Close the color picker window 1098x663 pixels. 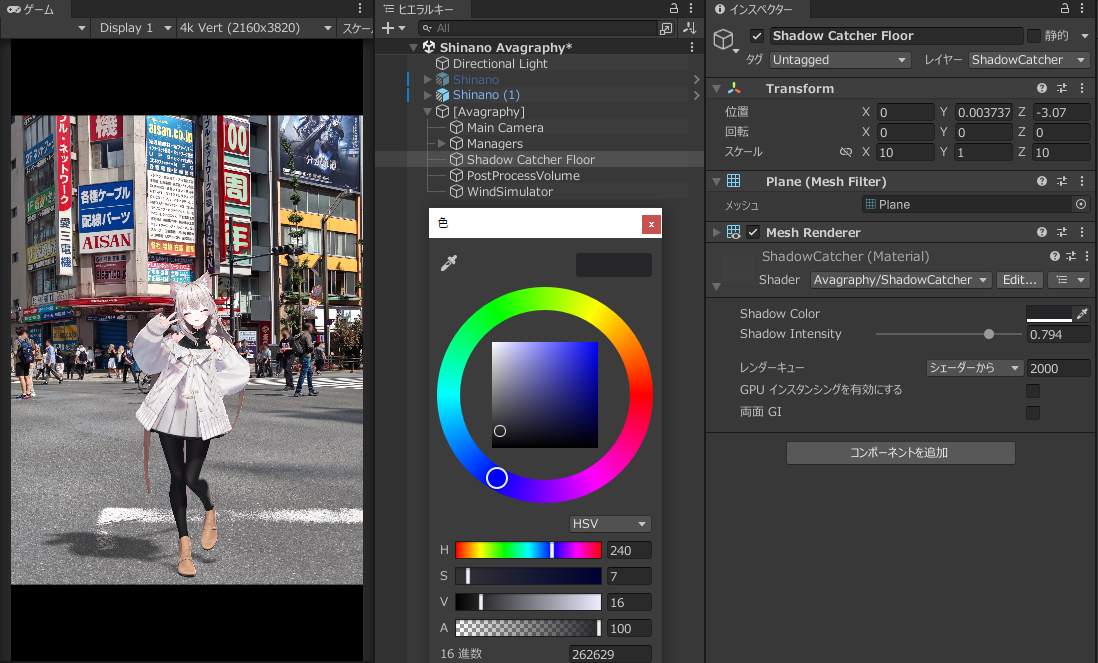(651, 224)
